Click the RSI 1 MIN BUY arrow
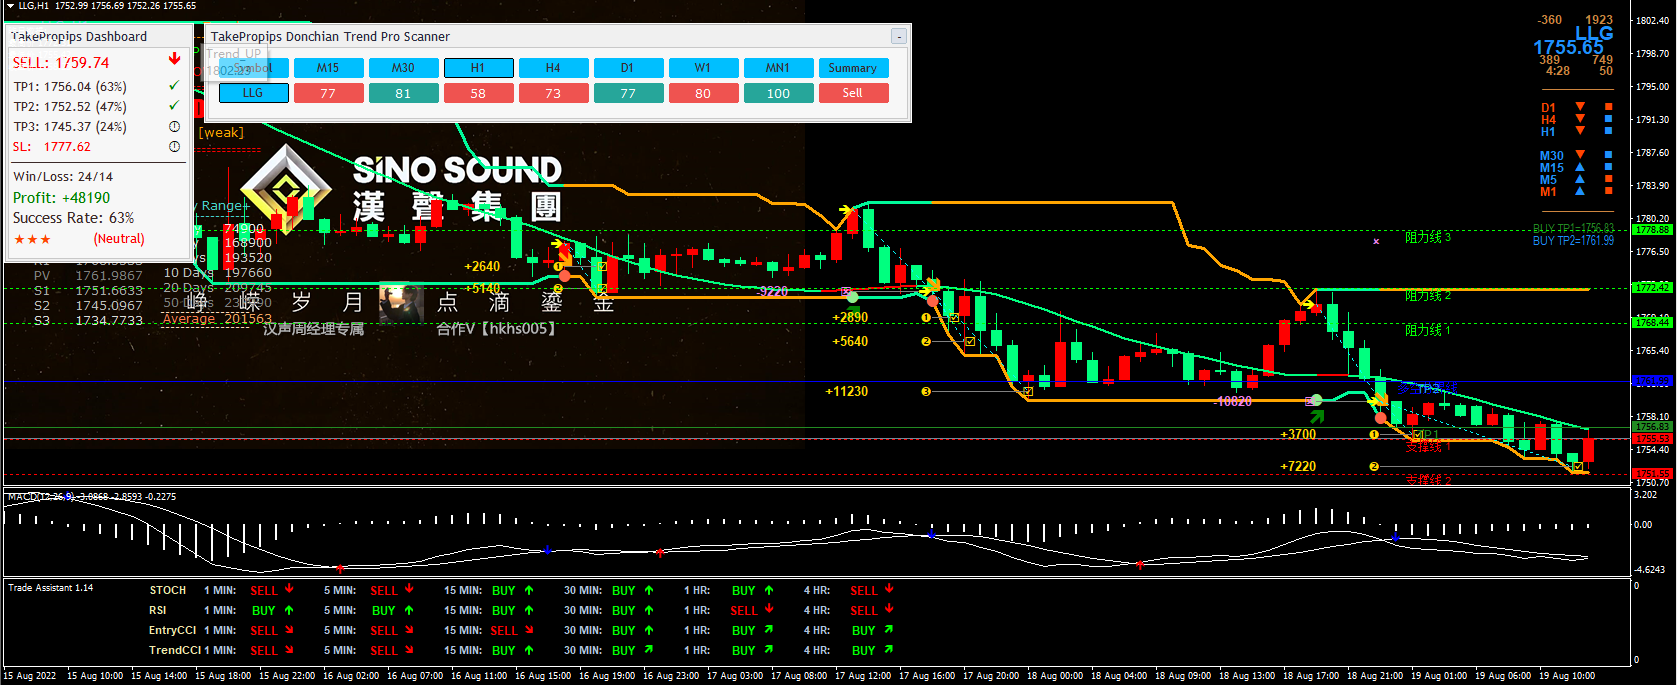Image resolution: width=1678 pixels, height=685 pixels. click(x=289, y=609)
